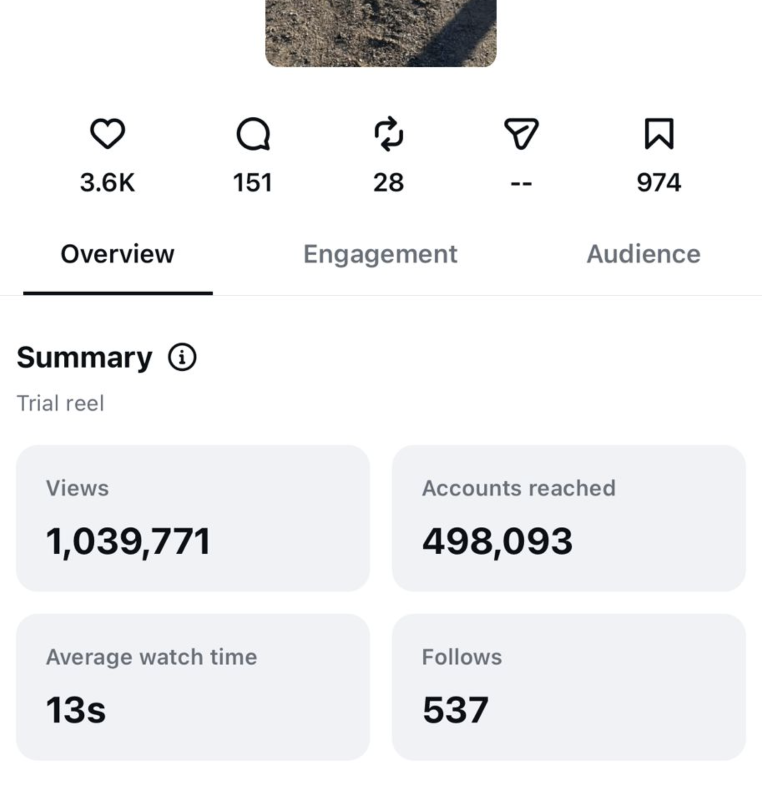Click the 28 reposts count
The height and width of the screenshot is (790, 762).
pyautogui.click(x=389, y=182)
